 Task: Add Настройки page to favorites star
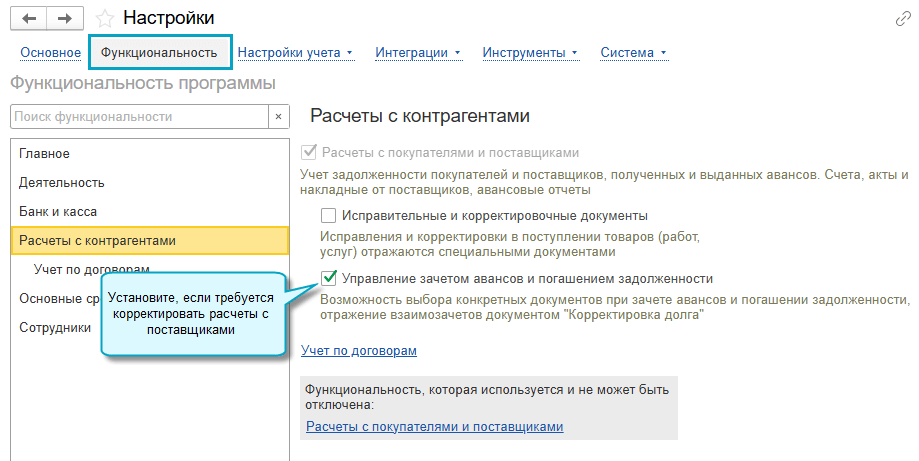click(x=103, y=18)
